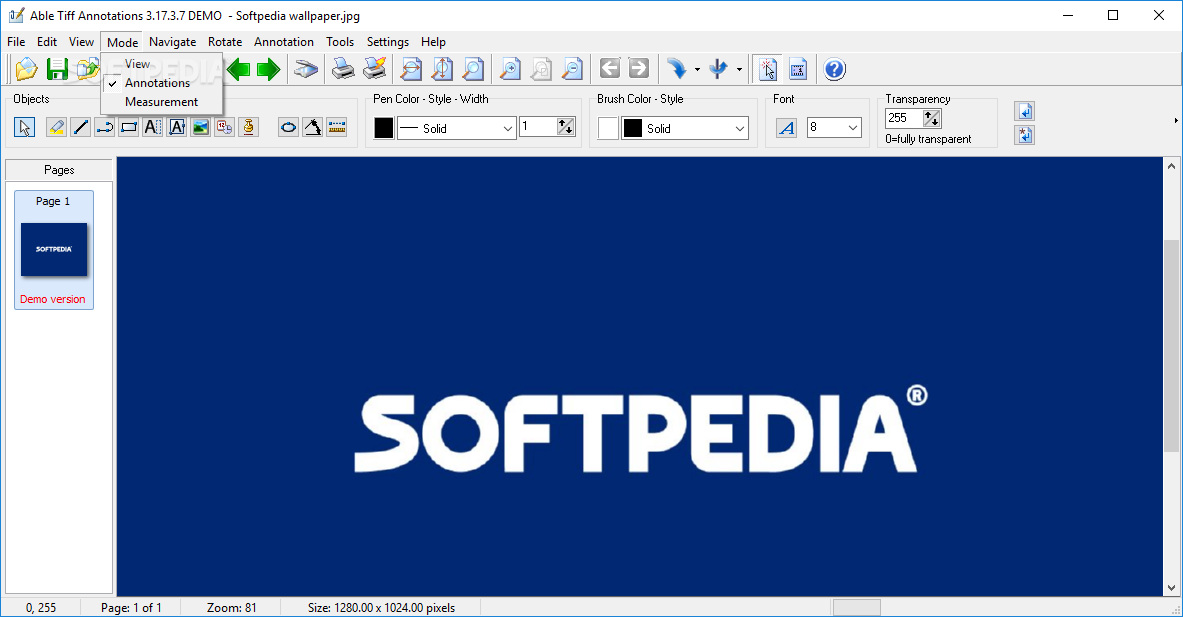Viewport: 1183px width, 617px height.
Task: Expand hidden toolbar items via right-edge arrow
Action: click(x=1175, y=120)
